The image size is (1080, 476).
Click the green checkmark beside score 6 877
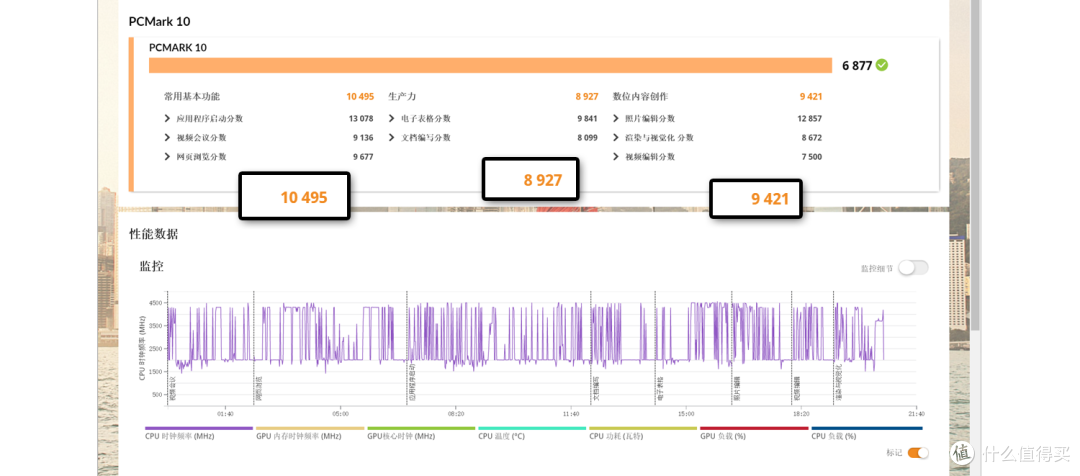point(882,65)
